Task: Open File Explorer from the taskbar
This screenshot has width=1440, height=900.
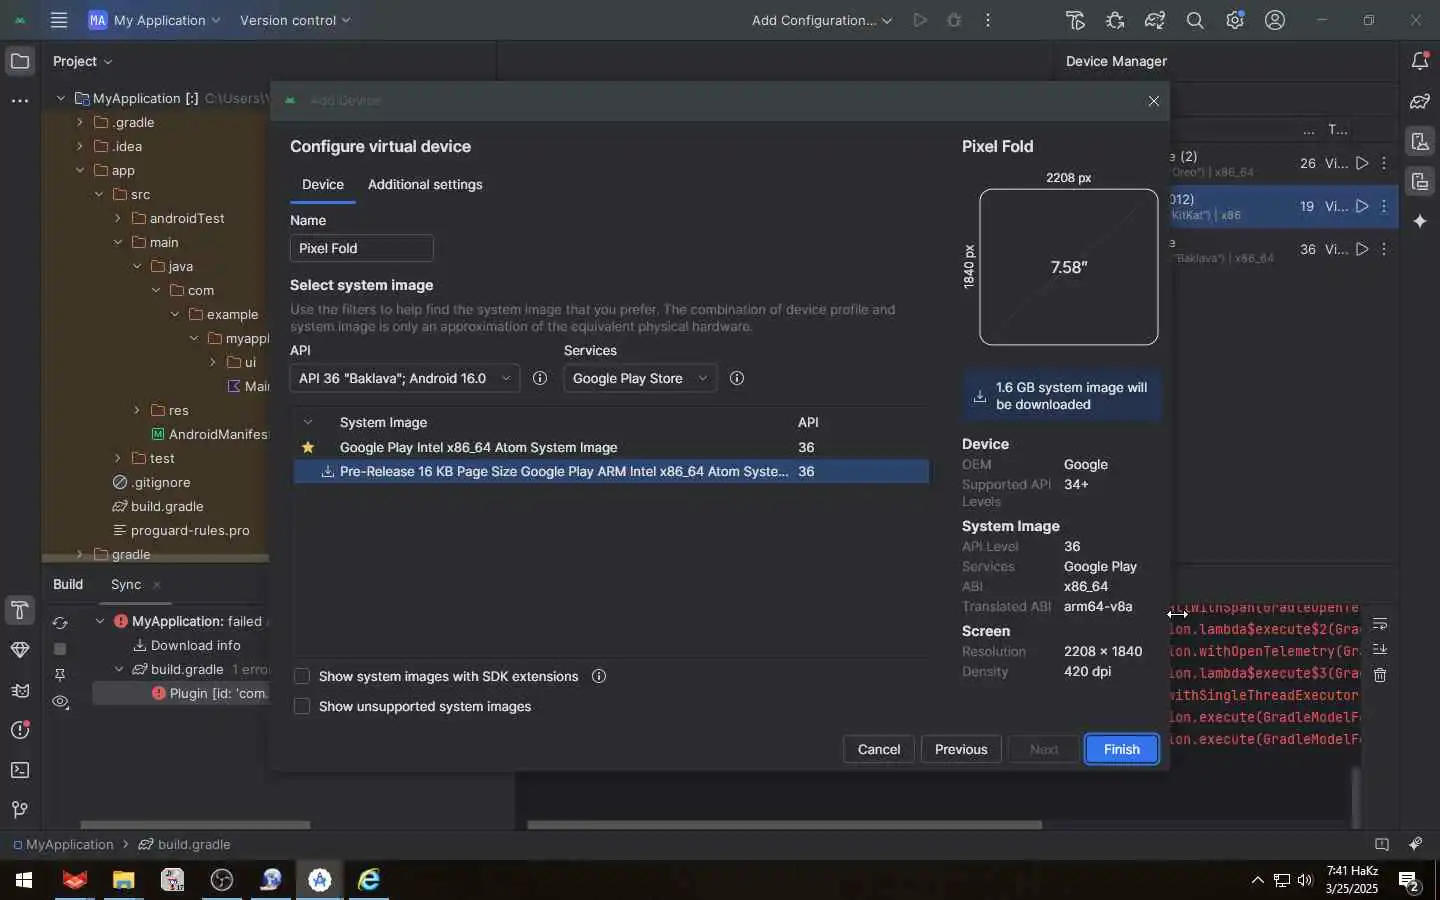Action: (x=123, y=880)
